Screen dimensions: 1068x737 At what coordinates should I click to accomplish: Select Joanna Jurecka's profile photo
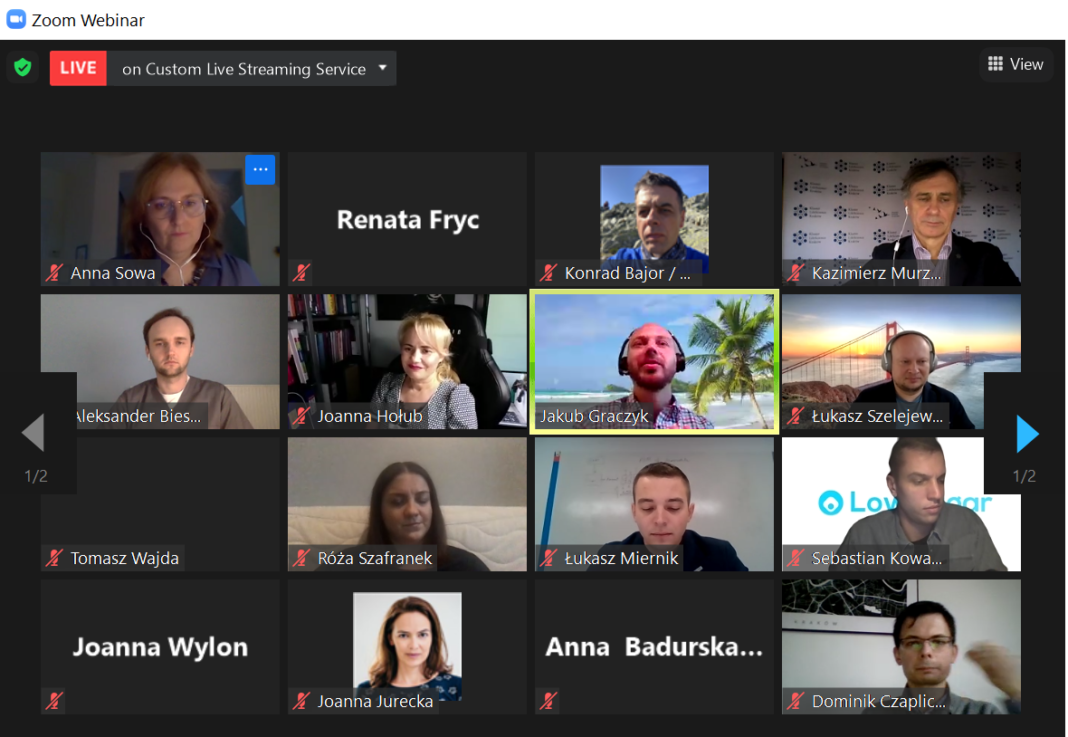point(407,646)
